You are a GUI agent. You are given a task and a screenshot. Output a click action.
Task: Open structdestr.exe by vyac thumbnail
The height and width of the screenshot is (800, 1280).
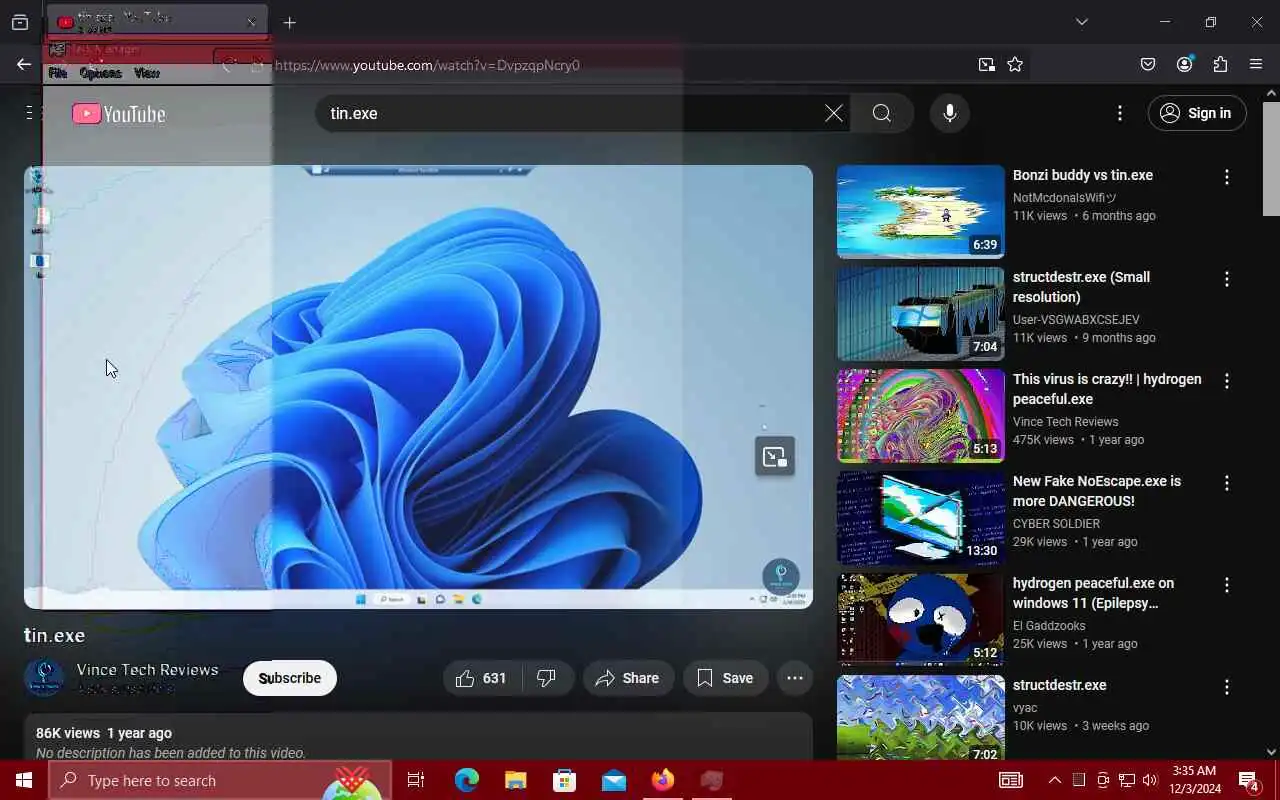[x=921, y=717]
